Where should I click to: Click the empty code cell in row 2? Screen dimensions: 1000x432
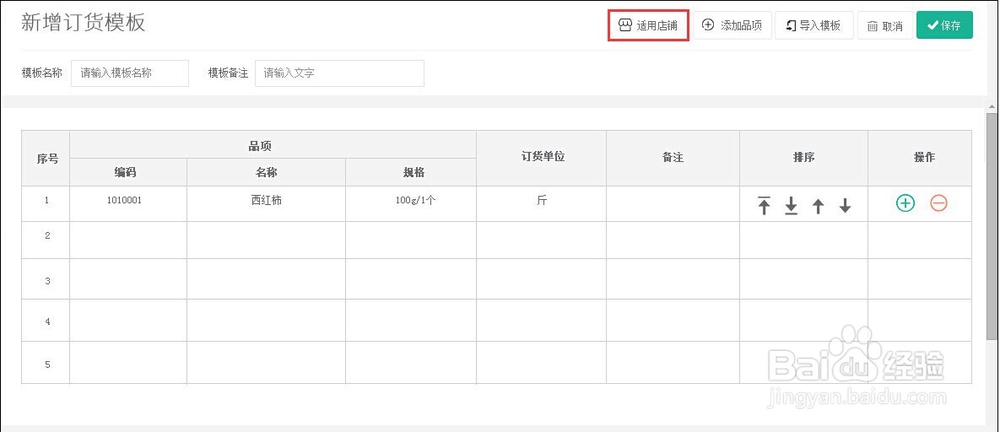tap(128, 240)
